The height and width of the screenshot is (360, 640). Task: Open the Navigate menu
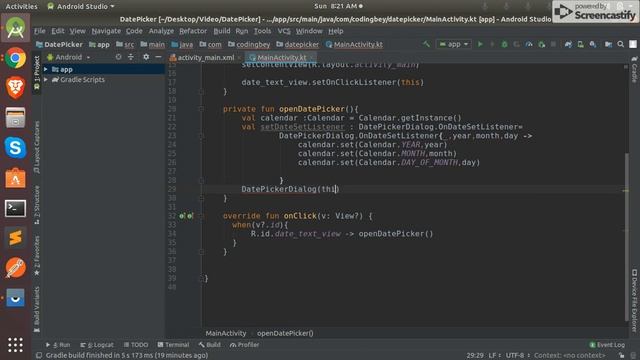coord(106,31)
